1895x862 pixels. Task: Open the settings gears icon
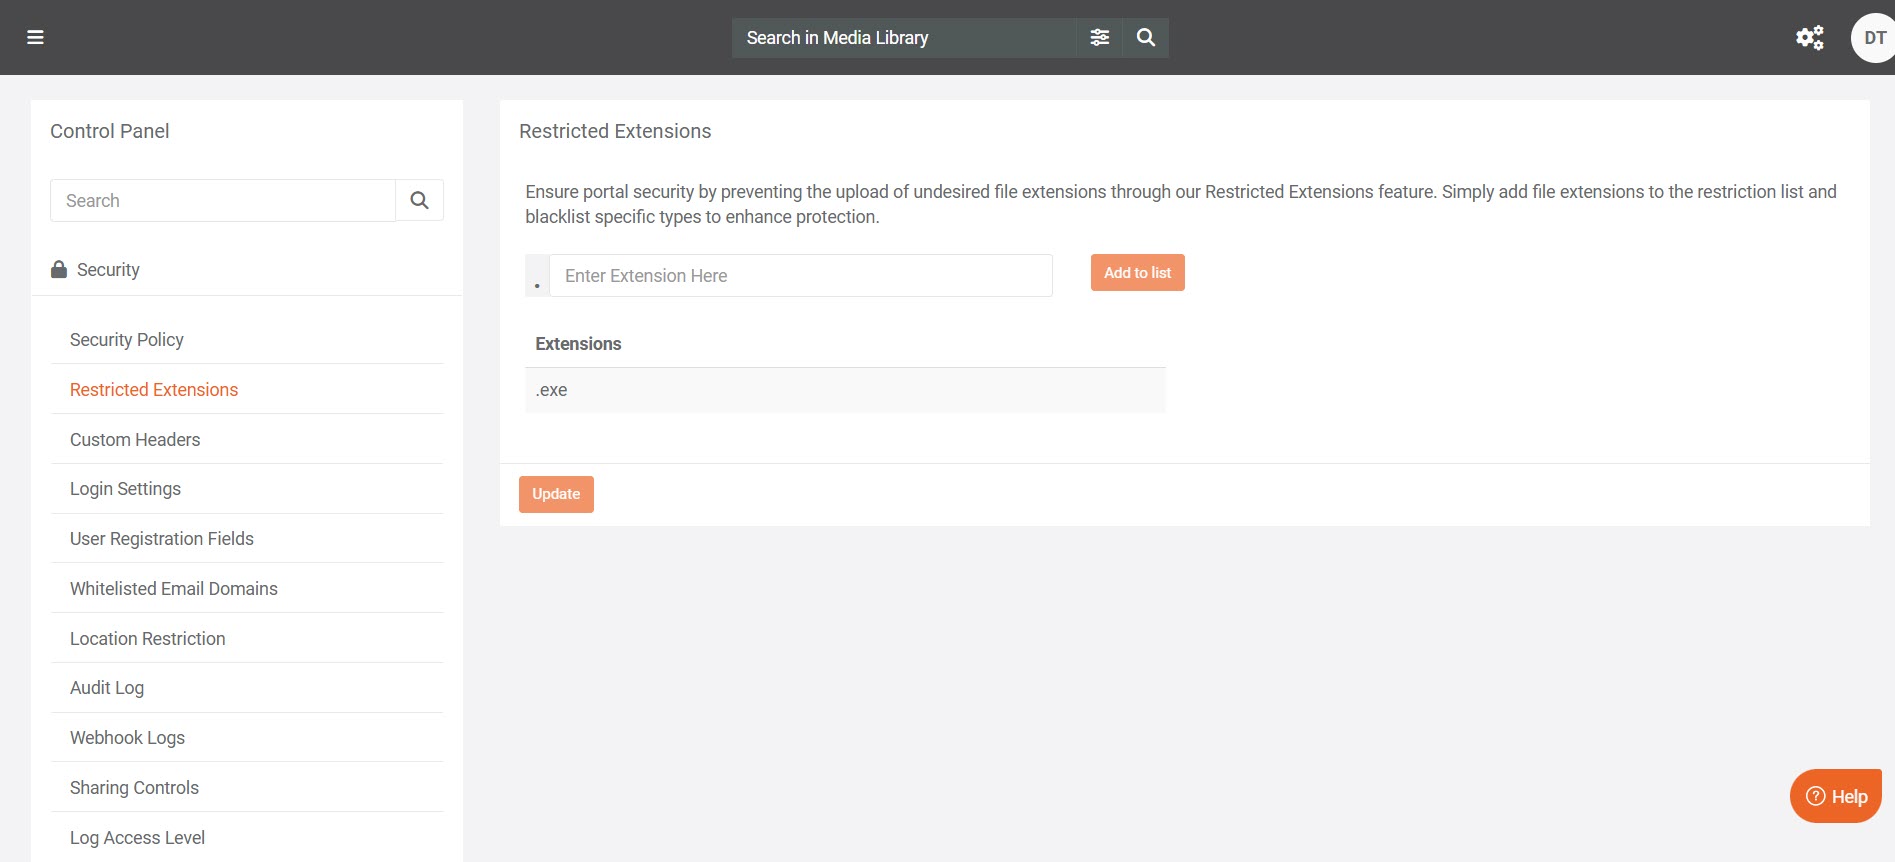click(1809, 38)
